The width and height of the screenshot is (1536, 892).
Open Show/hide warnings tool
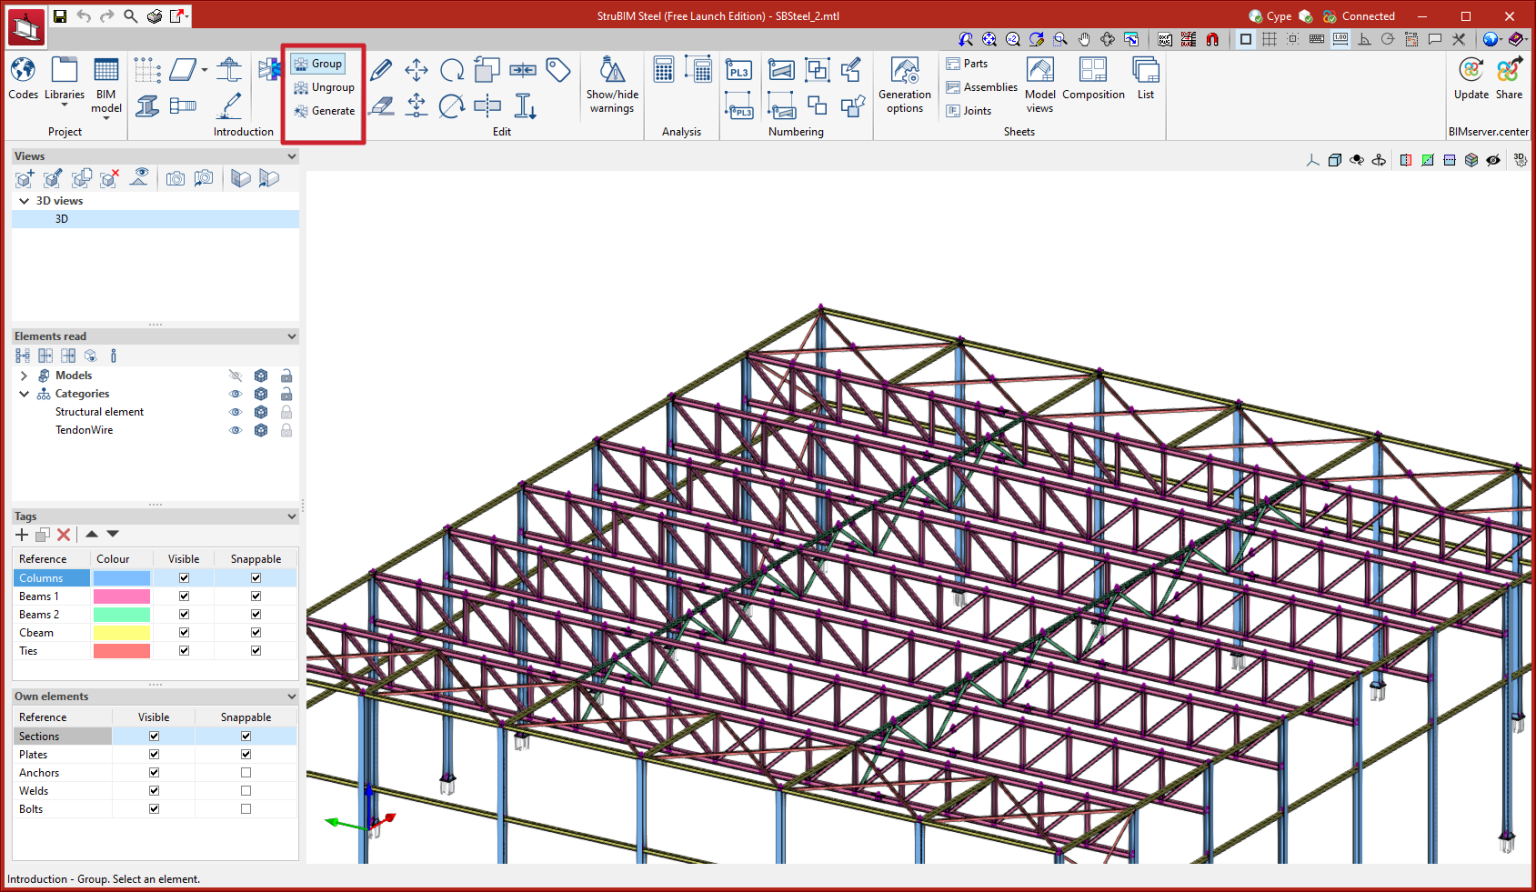click(x=612, y=71)
